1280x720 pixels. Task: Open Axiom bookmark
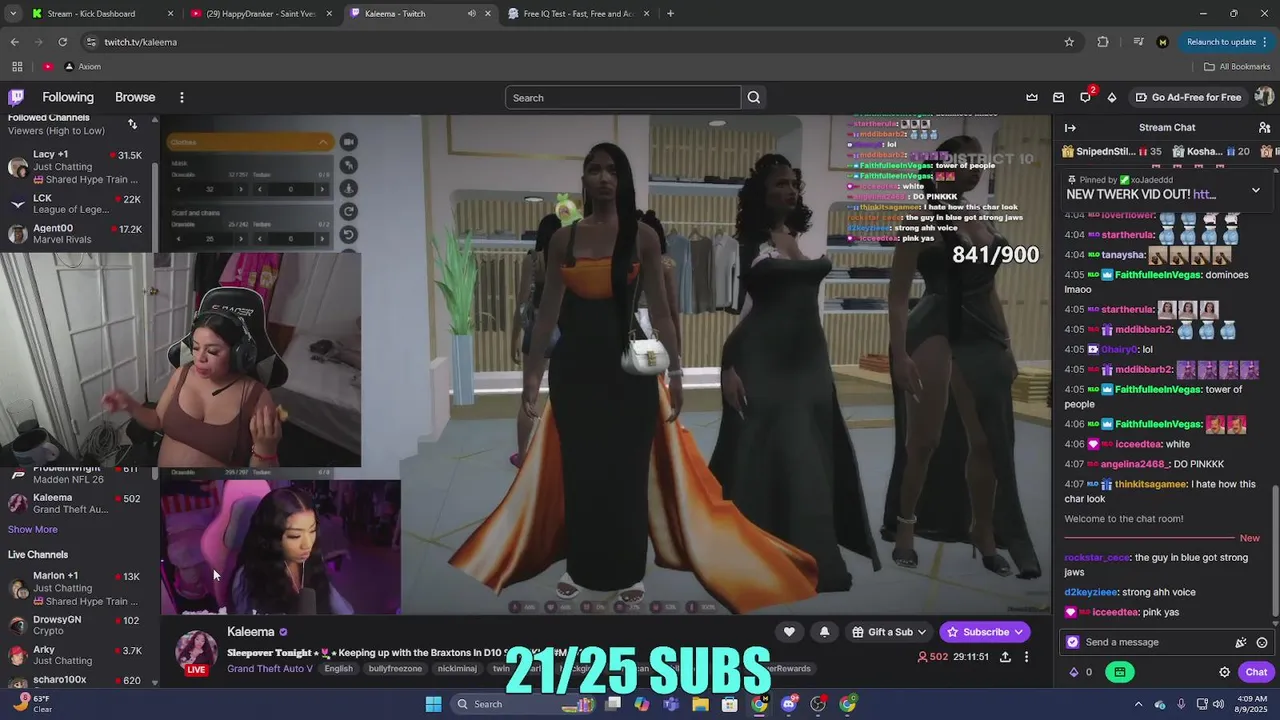click(x=82, y=66)
